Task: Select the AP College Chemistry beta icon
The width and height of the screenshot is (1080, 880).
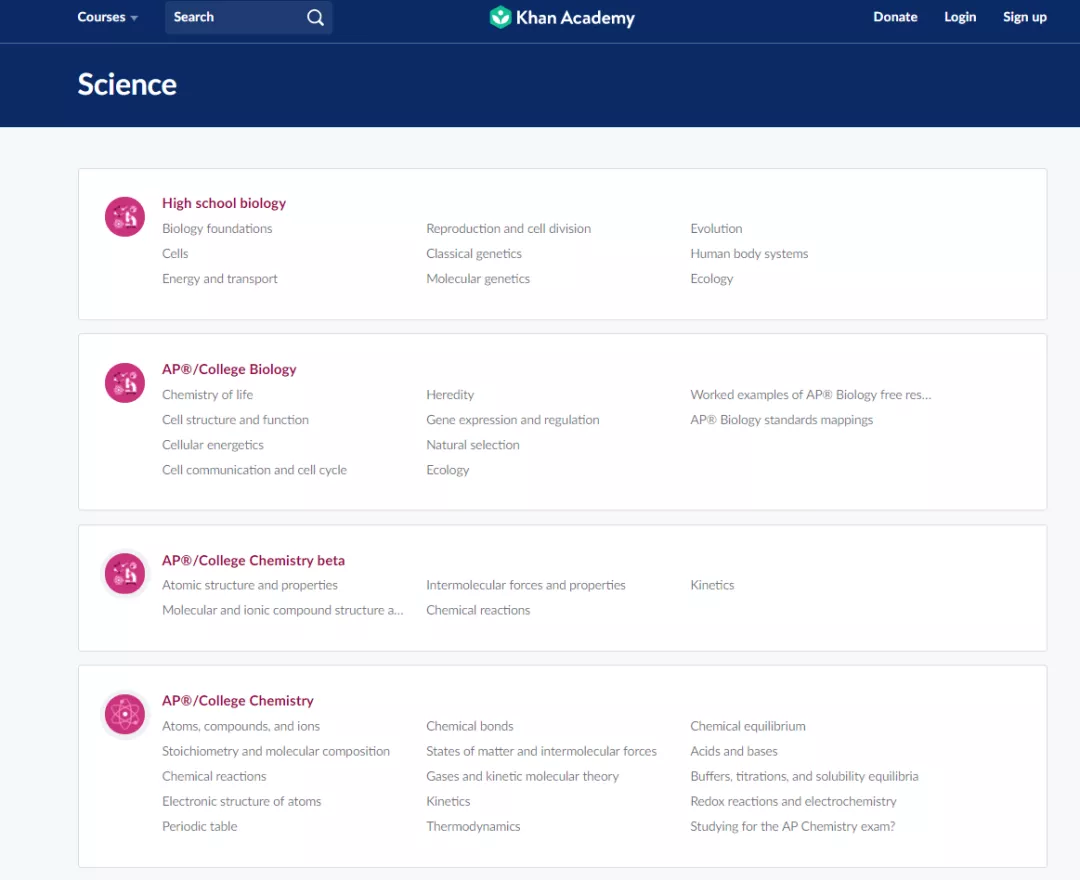Action: tap(125, 574)
